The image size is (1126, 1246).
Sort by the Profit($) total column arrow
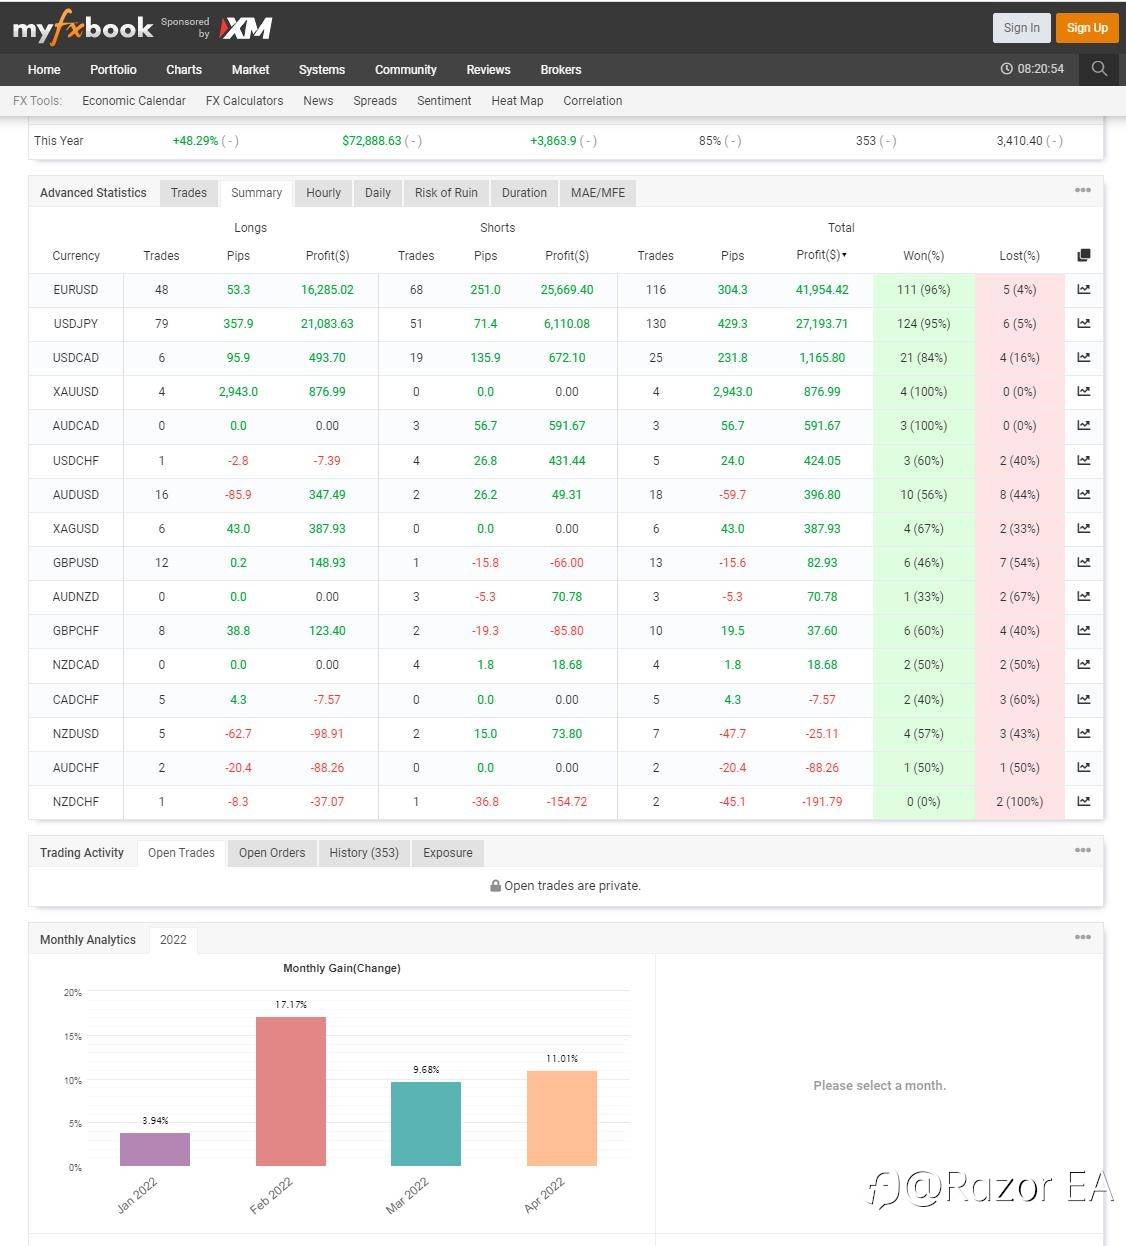tap(844, 255)
